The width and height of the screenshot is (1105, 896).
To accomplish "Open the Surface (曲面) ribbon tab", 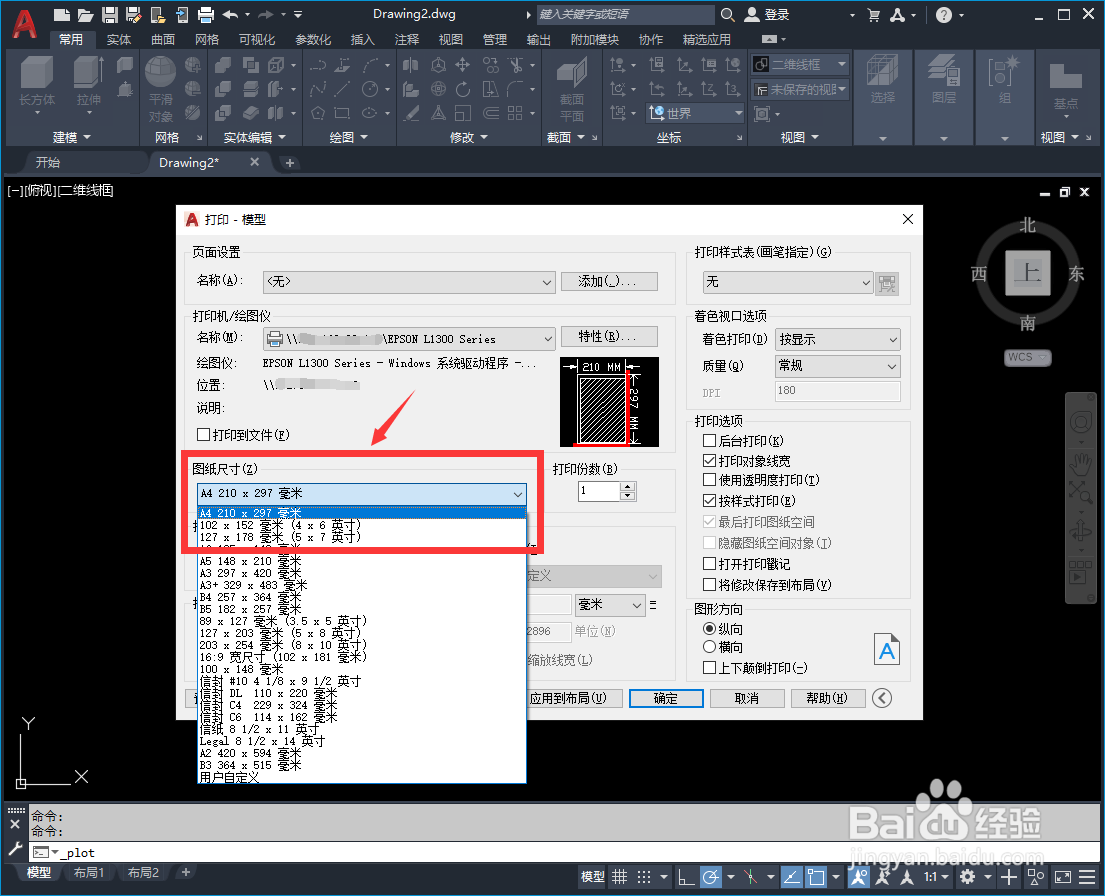I will 163,39.
